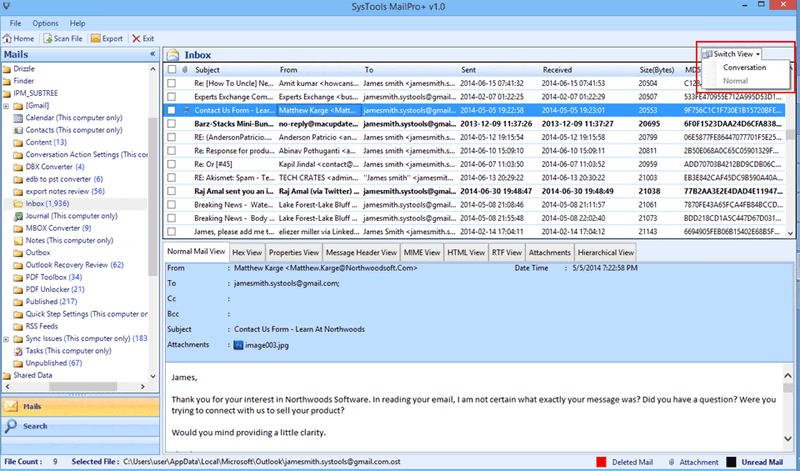Screen dimensions: 800x471
Task: Sort emails by Size(Bytes) column header
Action: (x=657, y=70)
